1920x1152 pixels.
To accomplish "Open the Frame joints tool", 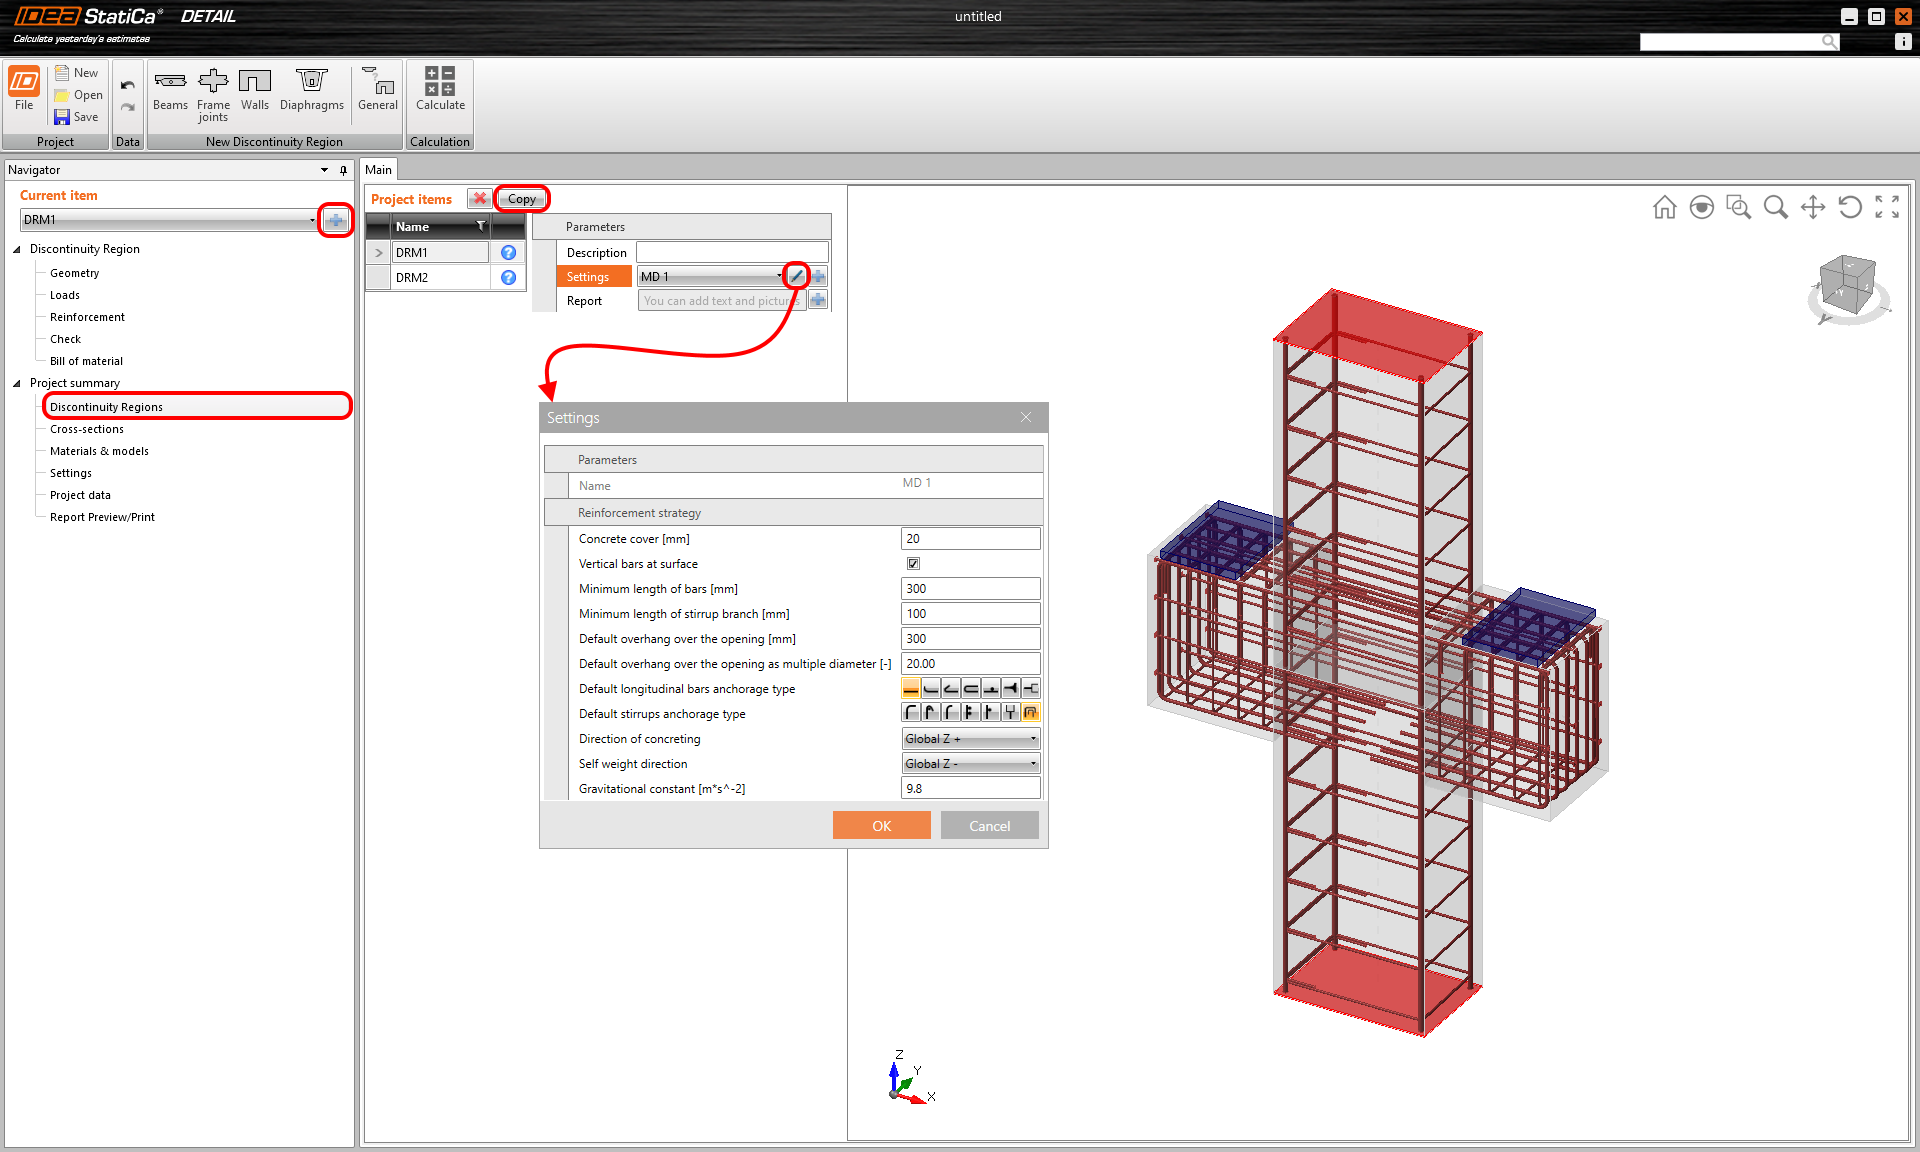I will 213,93.
